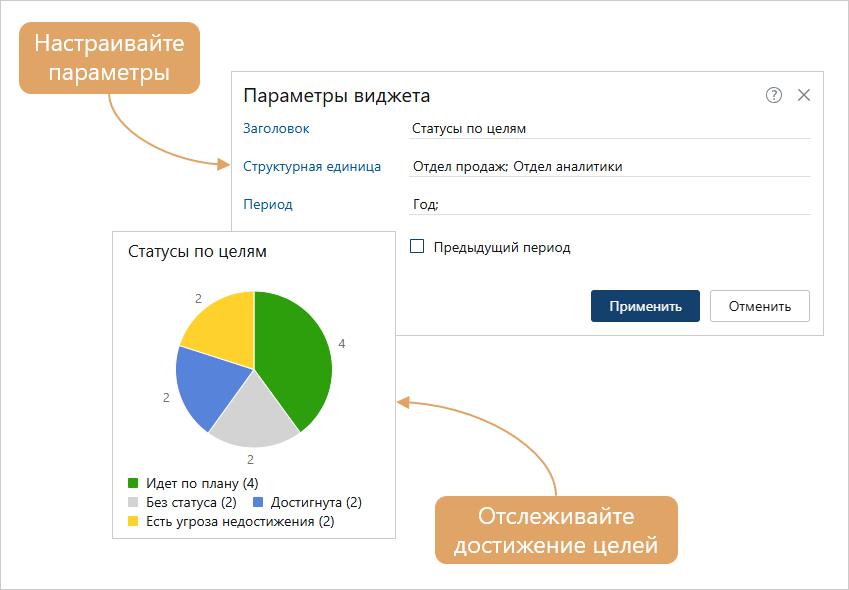Check the box next to Предыдущий период
Viewport: 849px width, 590px height.
[x=419, y=246]
